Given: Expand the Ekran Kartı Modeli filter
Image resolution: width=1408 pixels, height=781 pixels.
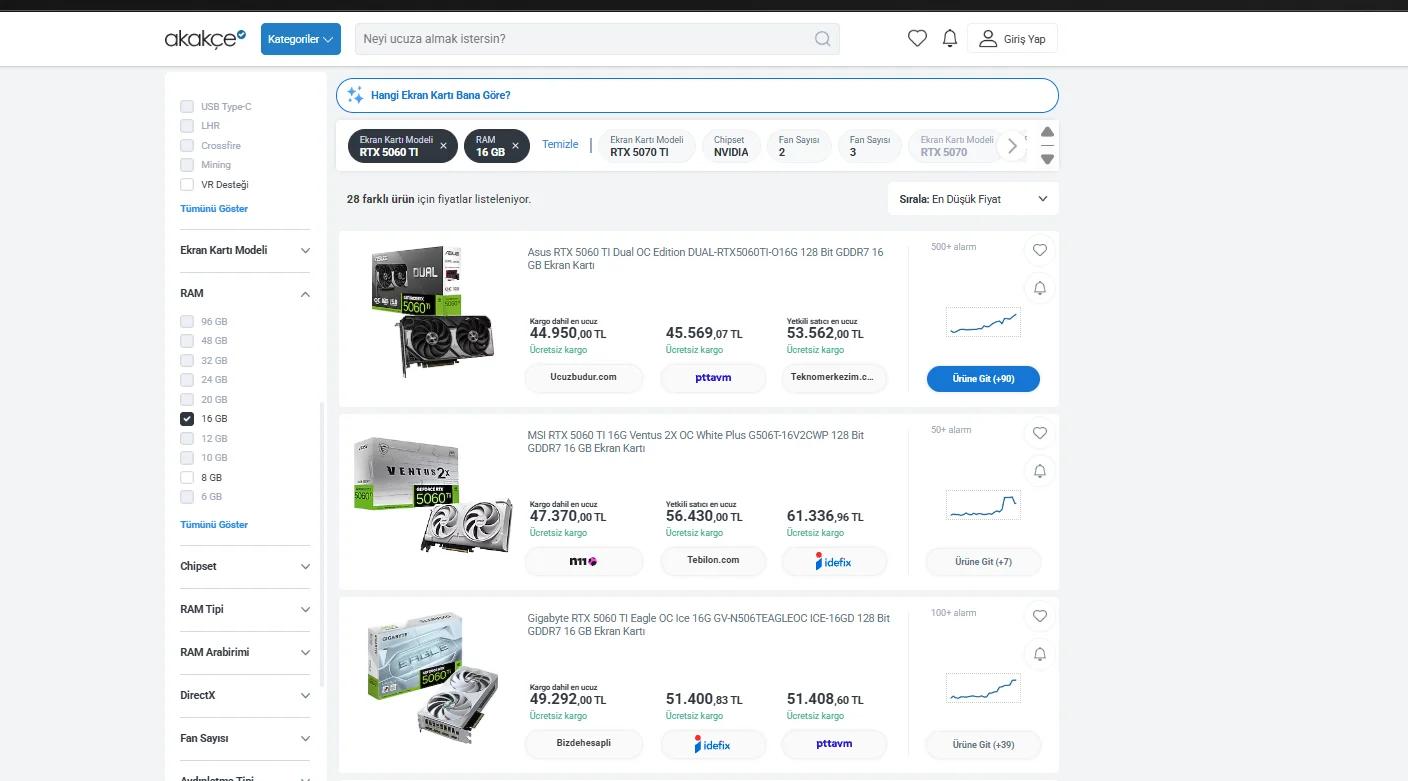Looking at the screenshot, I should click(x=245, y=250).
